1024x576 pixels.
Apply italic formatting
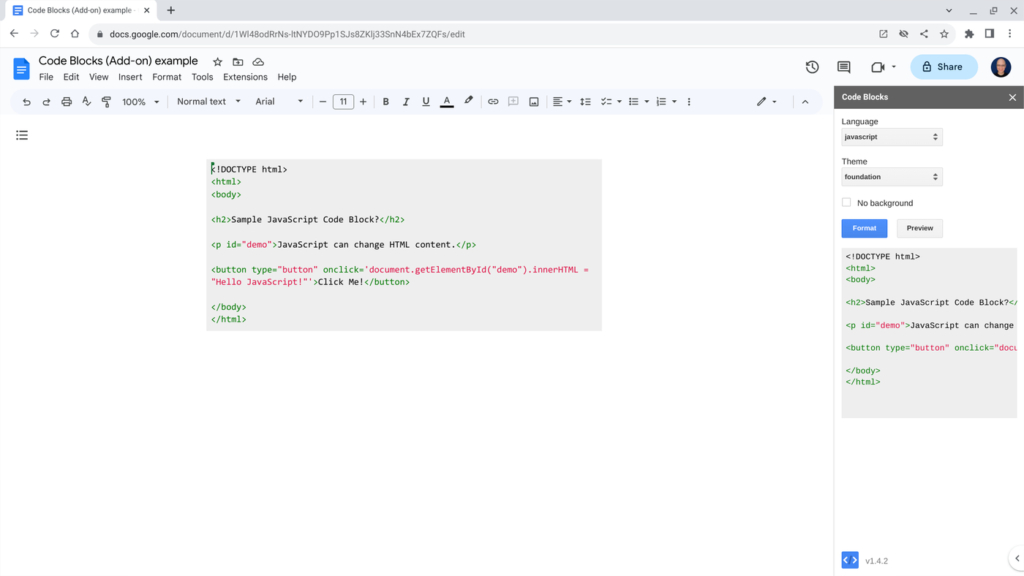point(406,101)
